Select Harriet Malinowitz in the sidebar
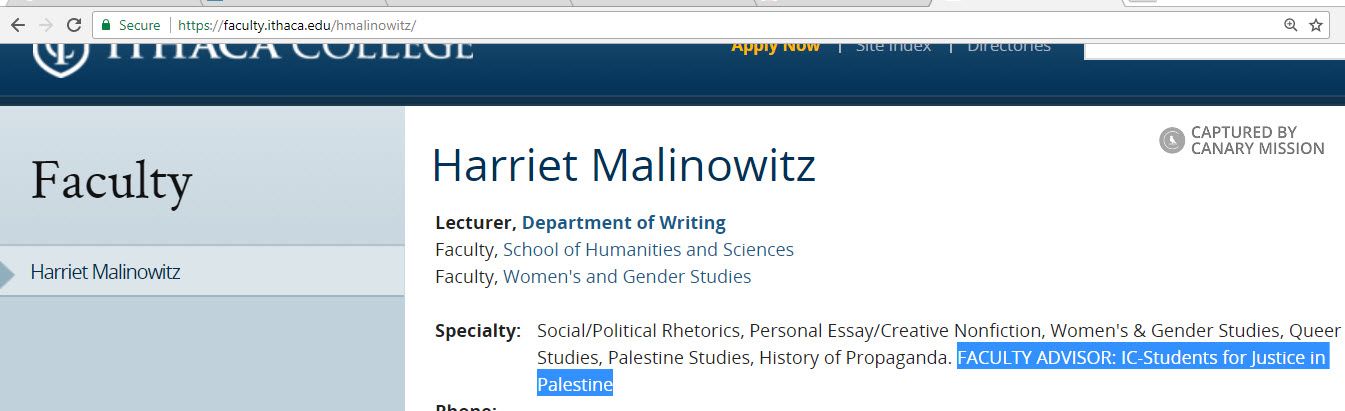 point(105,272)
